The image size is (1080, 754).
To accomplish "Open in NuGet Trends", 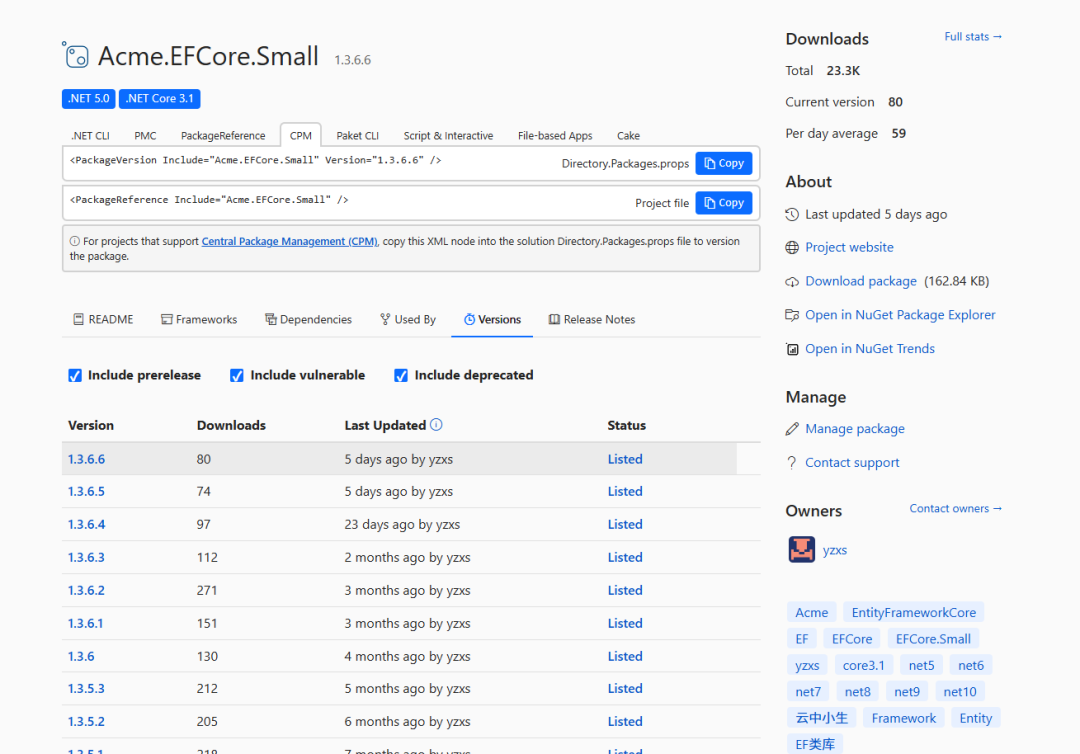I will pos(870,348).
